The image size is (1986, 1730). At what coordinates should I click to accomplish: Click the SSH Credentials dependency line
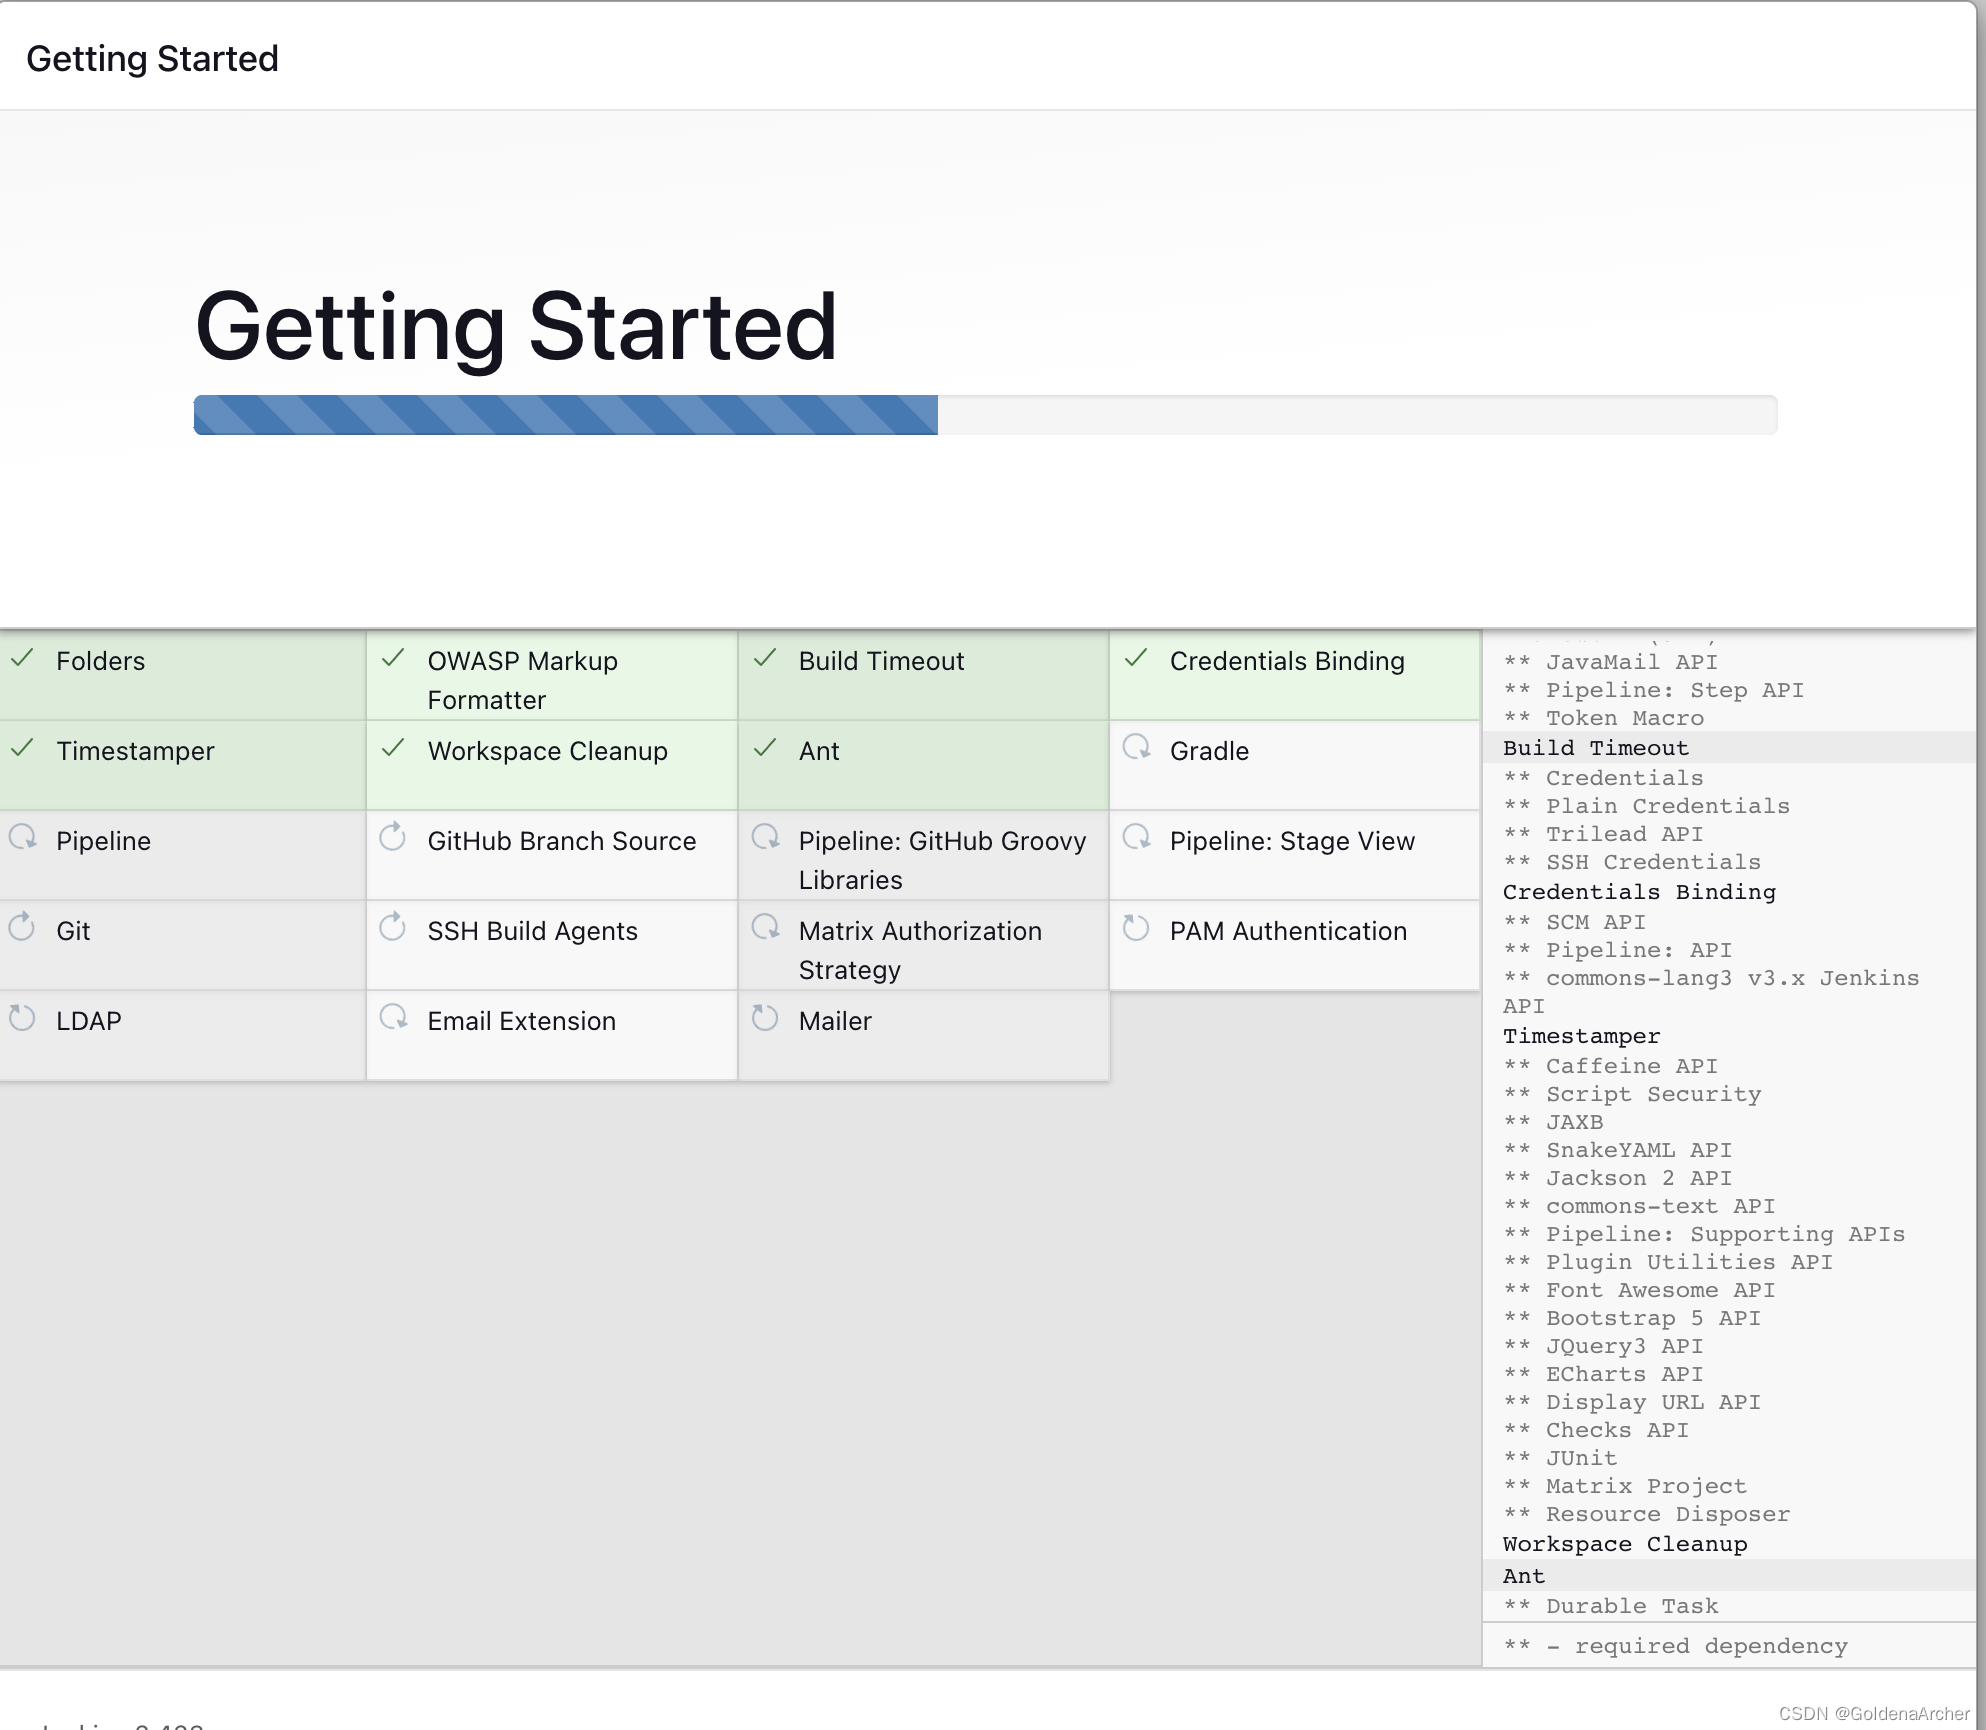click(x=1631, y=861)
